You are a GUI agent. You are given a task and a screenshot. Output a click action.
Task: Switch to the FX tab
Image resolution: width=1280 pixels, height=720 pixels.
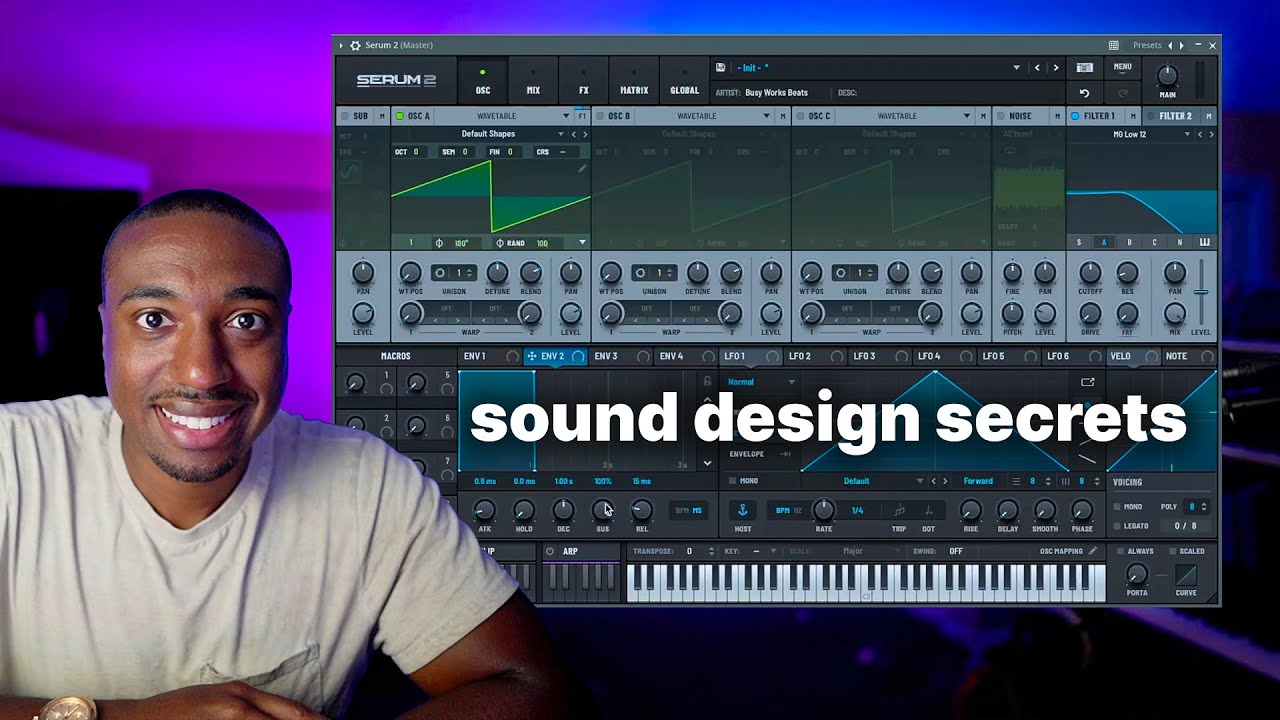(x=584, y=82)
